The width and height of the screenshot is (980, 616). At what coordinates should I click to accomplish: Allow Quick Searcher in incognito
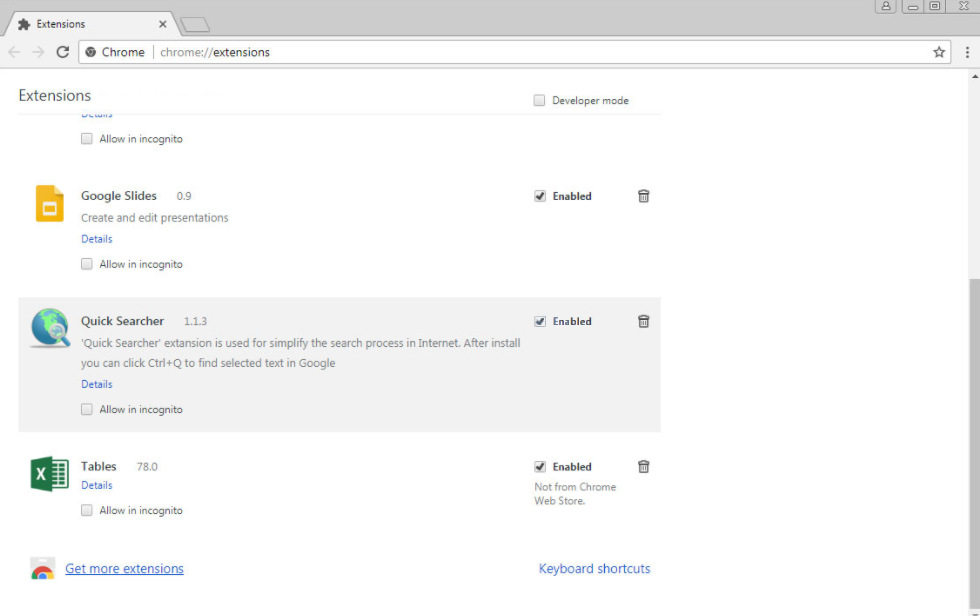(87, 409)
